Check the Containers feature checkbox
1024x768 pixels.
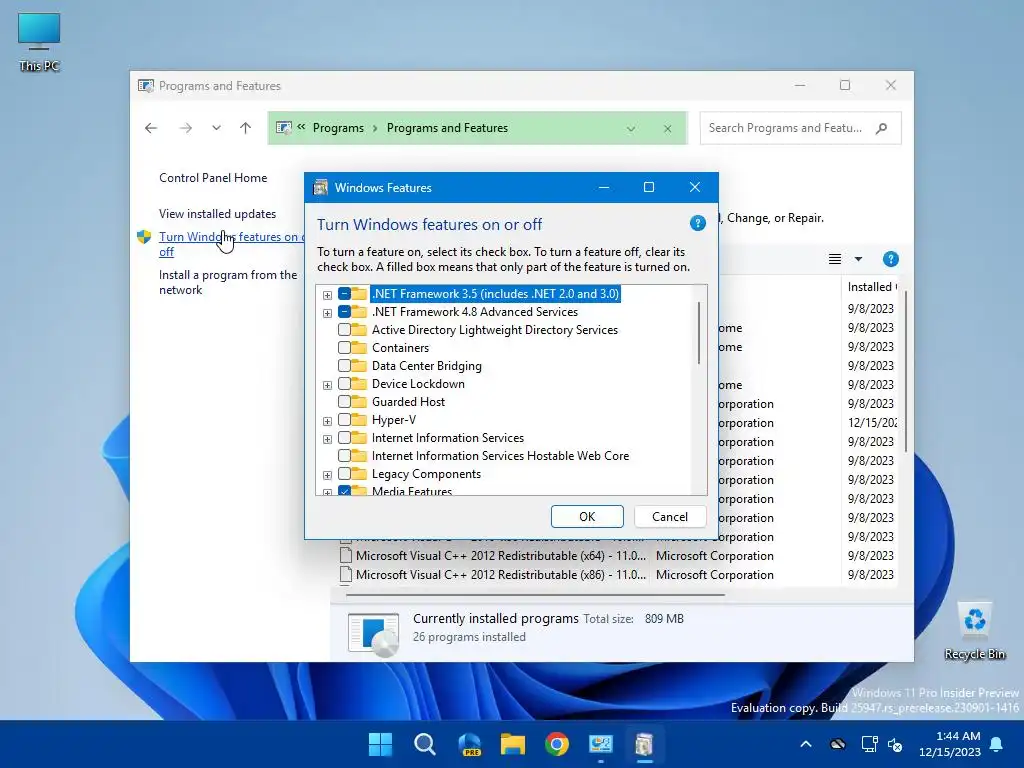(344, 347)
